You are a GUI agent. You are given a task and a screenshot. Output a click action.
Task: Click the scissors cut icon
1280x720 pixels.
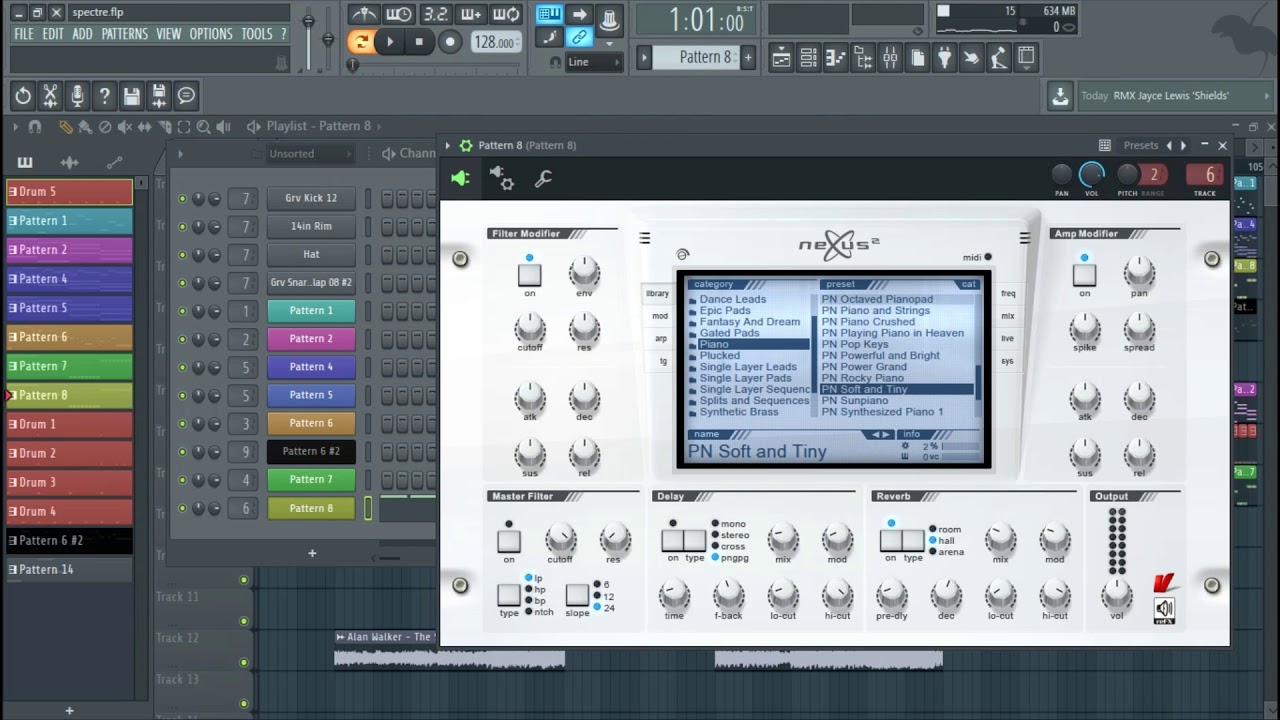(50, 96)
